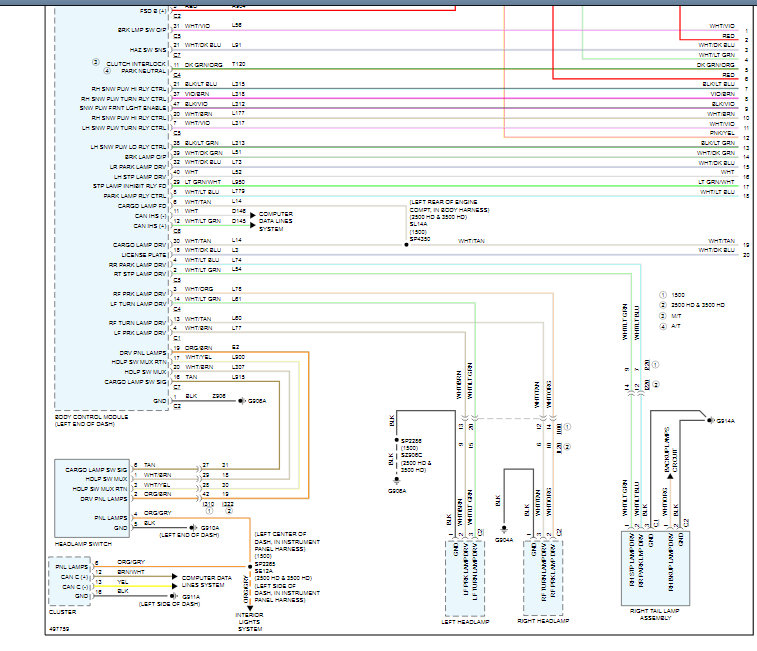757x651 pixels.
Task: Select the Z906 circuit code
Action: coord(219,396)
